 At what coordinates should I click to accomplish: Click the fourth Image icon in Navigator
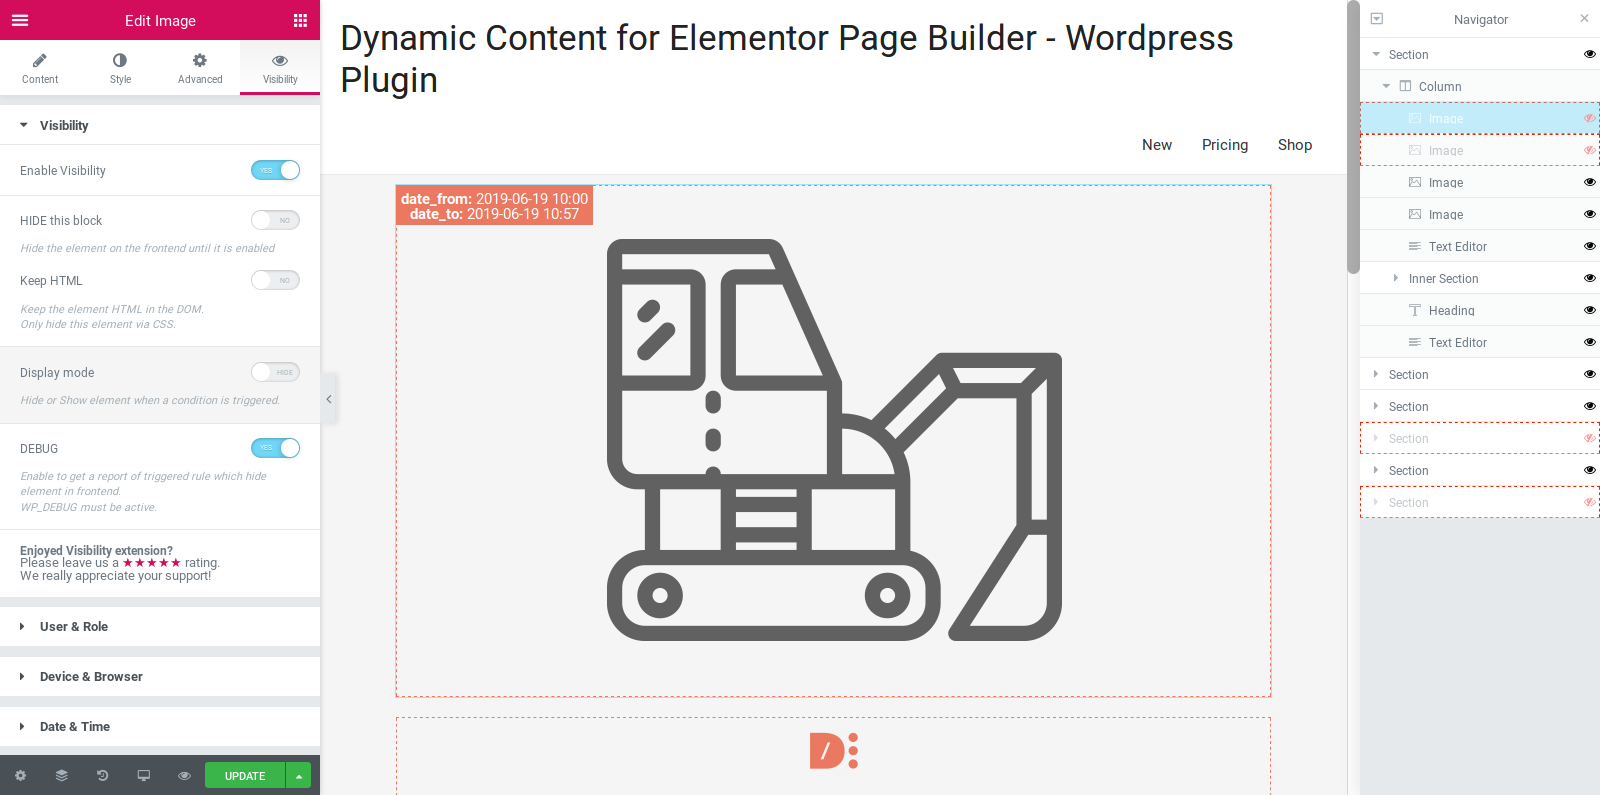(x=1415, y=214)
